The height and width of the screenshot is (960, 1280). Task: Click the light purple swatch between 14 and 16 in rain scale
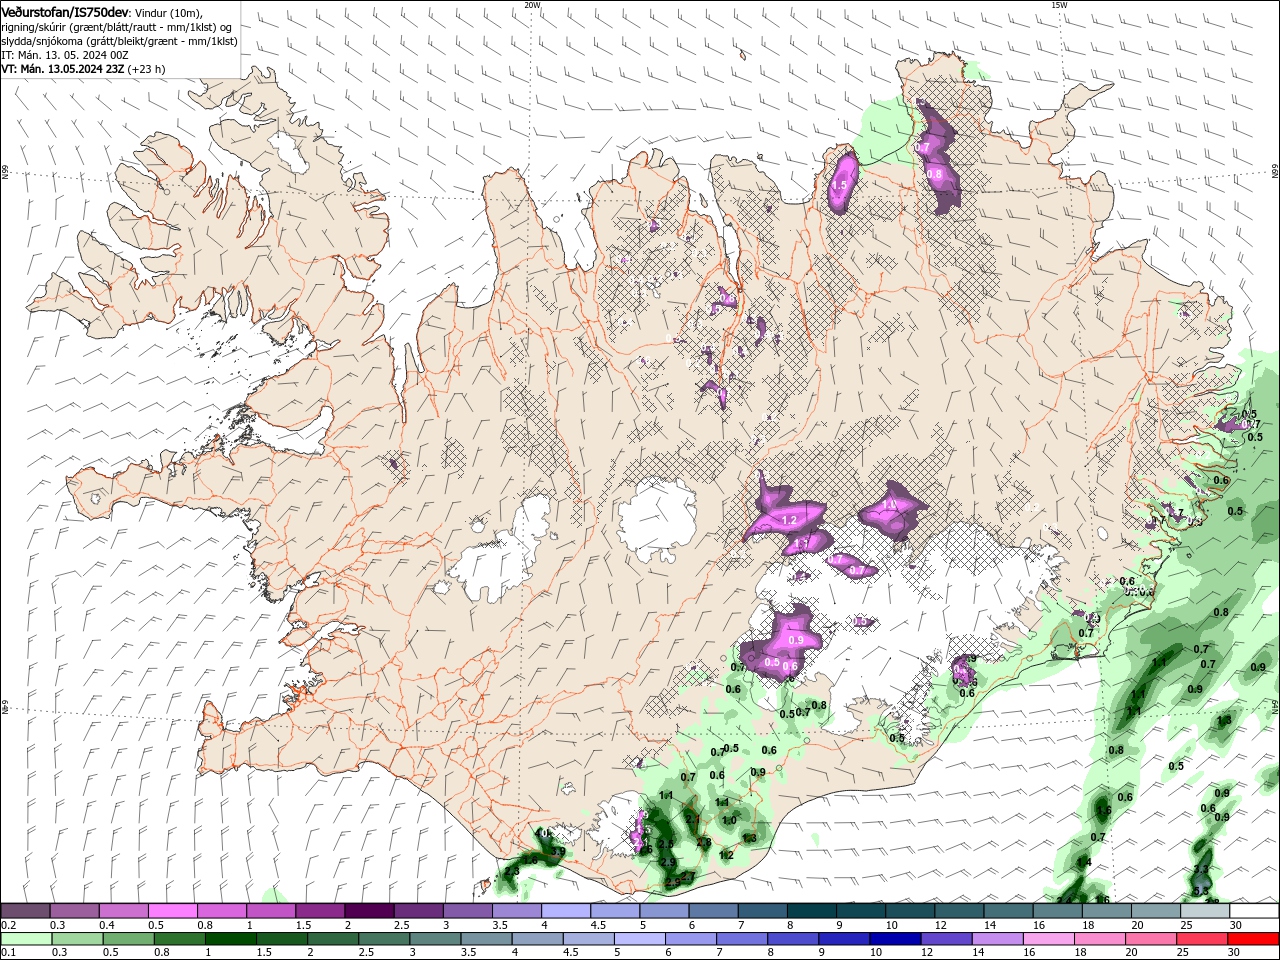997,939
